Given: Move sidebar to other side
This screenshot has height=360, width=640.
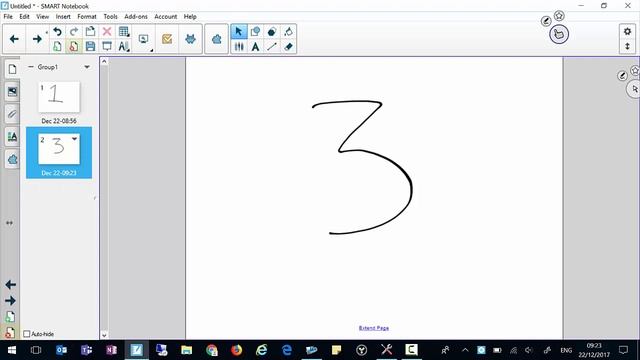Looking at the screenshot, I should pyautogui.click(x=9, y=223).
